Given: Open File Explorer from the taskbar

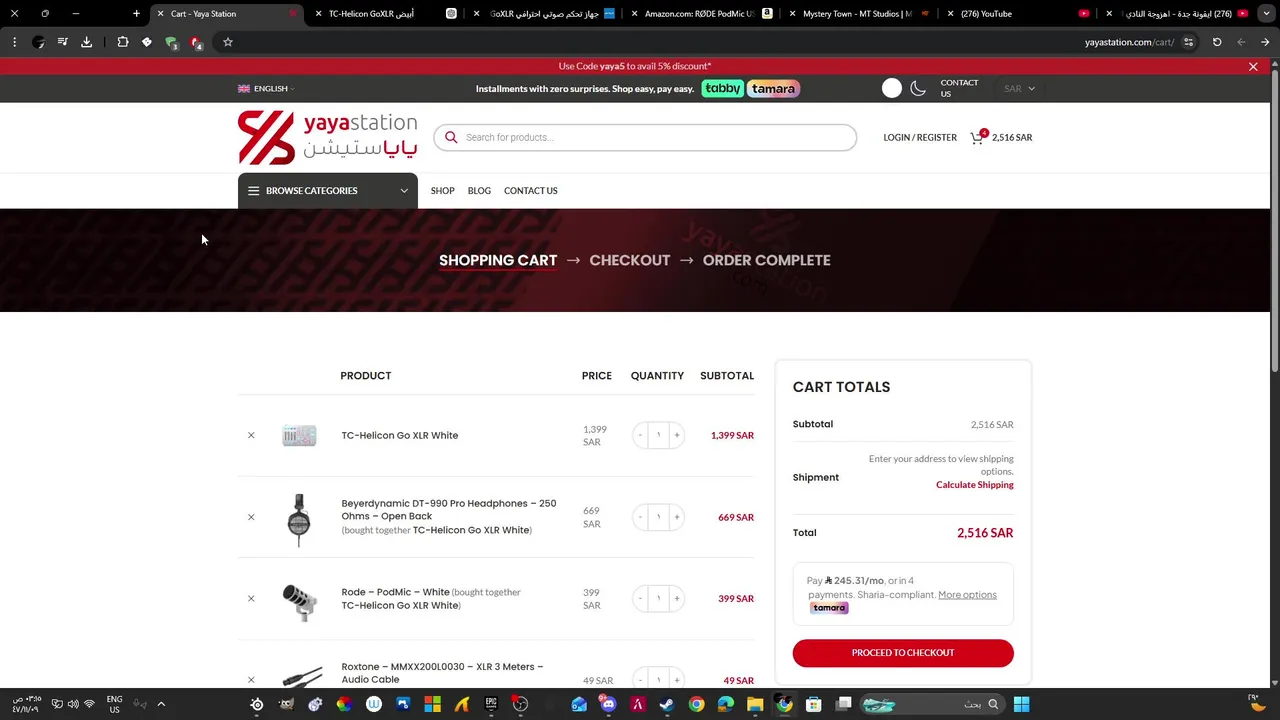Looking at the screenshot, I should click(755, 704).
